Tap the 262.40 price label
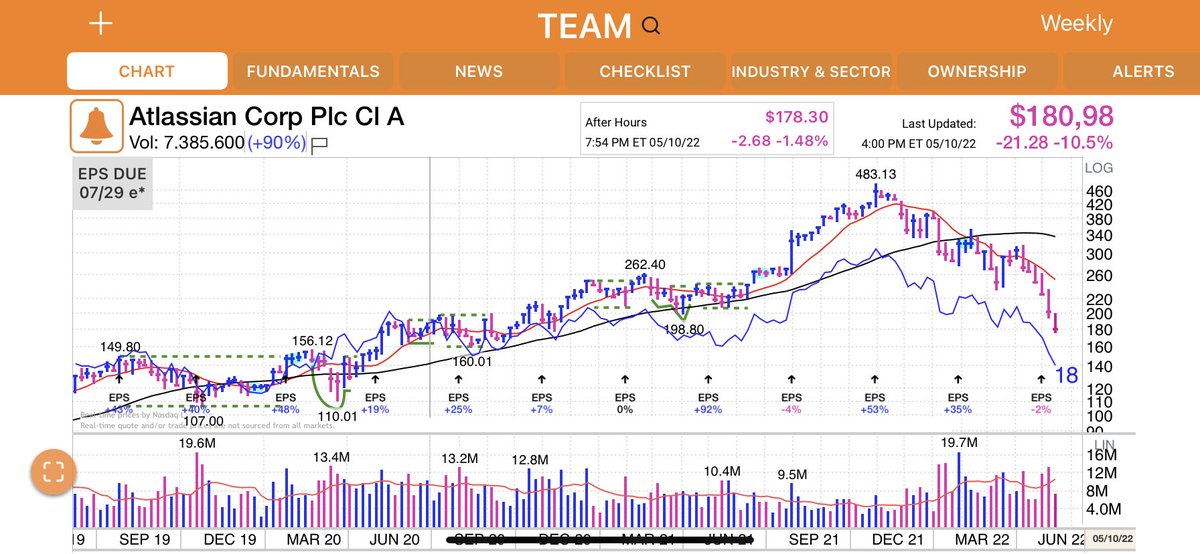Viewport: 1200px width, 554px height. pos(645,264)
